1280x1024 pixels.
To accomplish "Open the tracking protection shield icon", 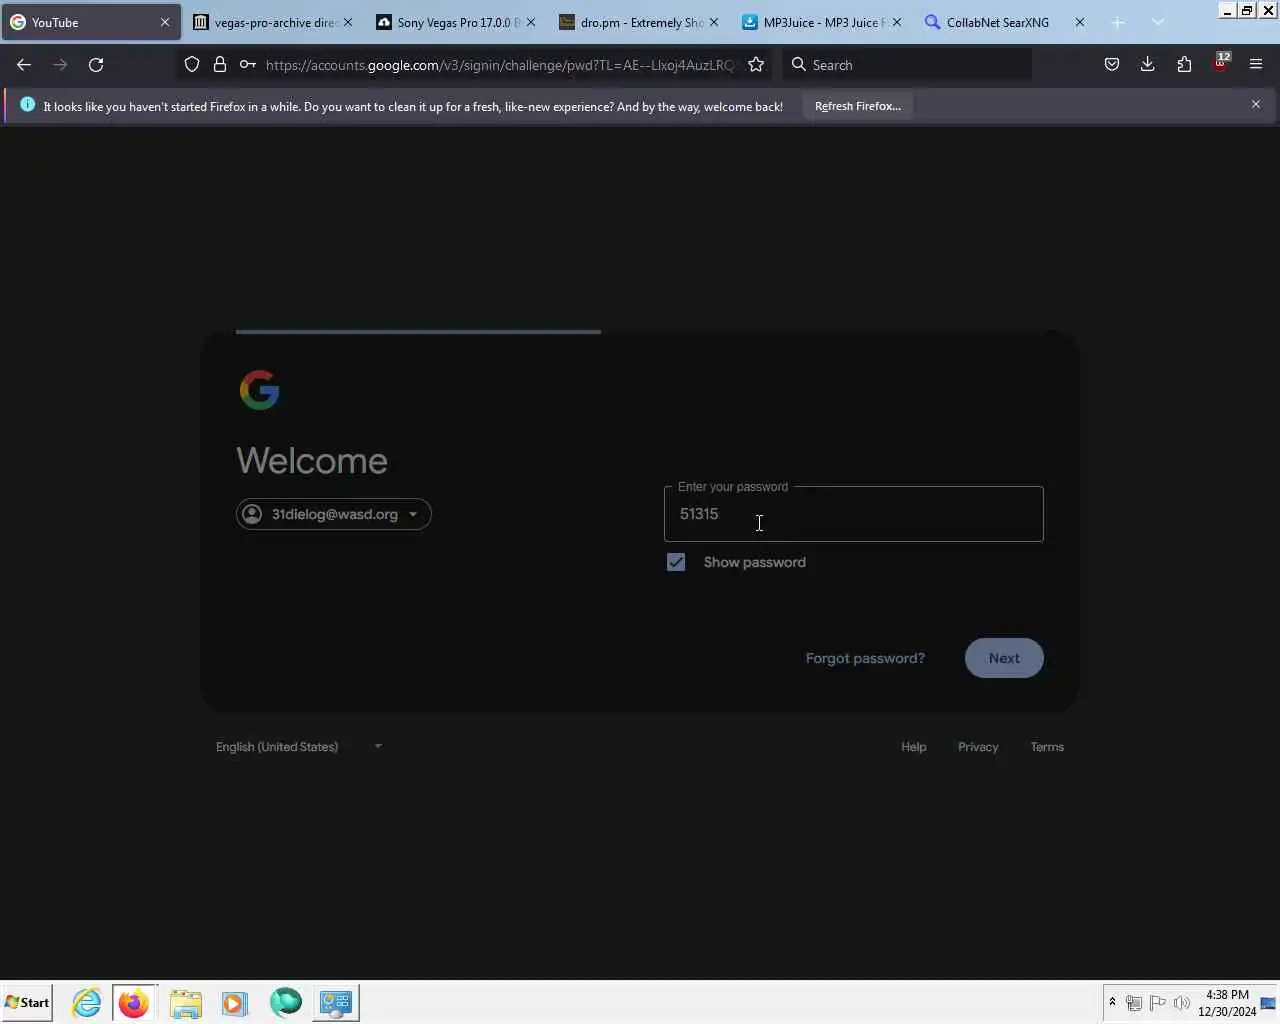I will [x=192, y=65].
